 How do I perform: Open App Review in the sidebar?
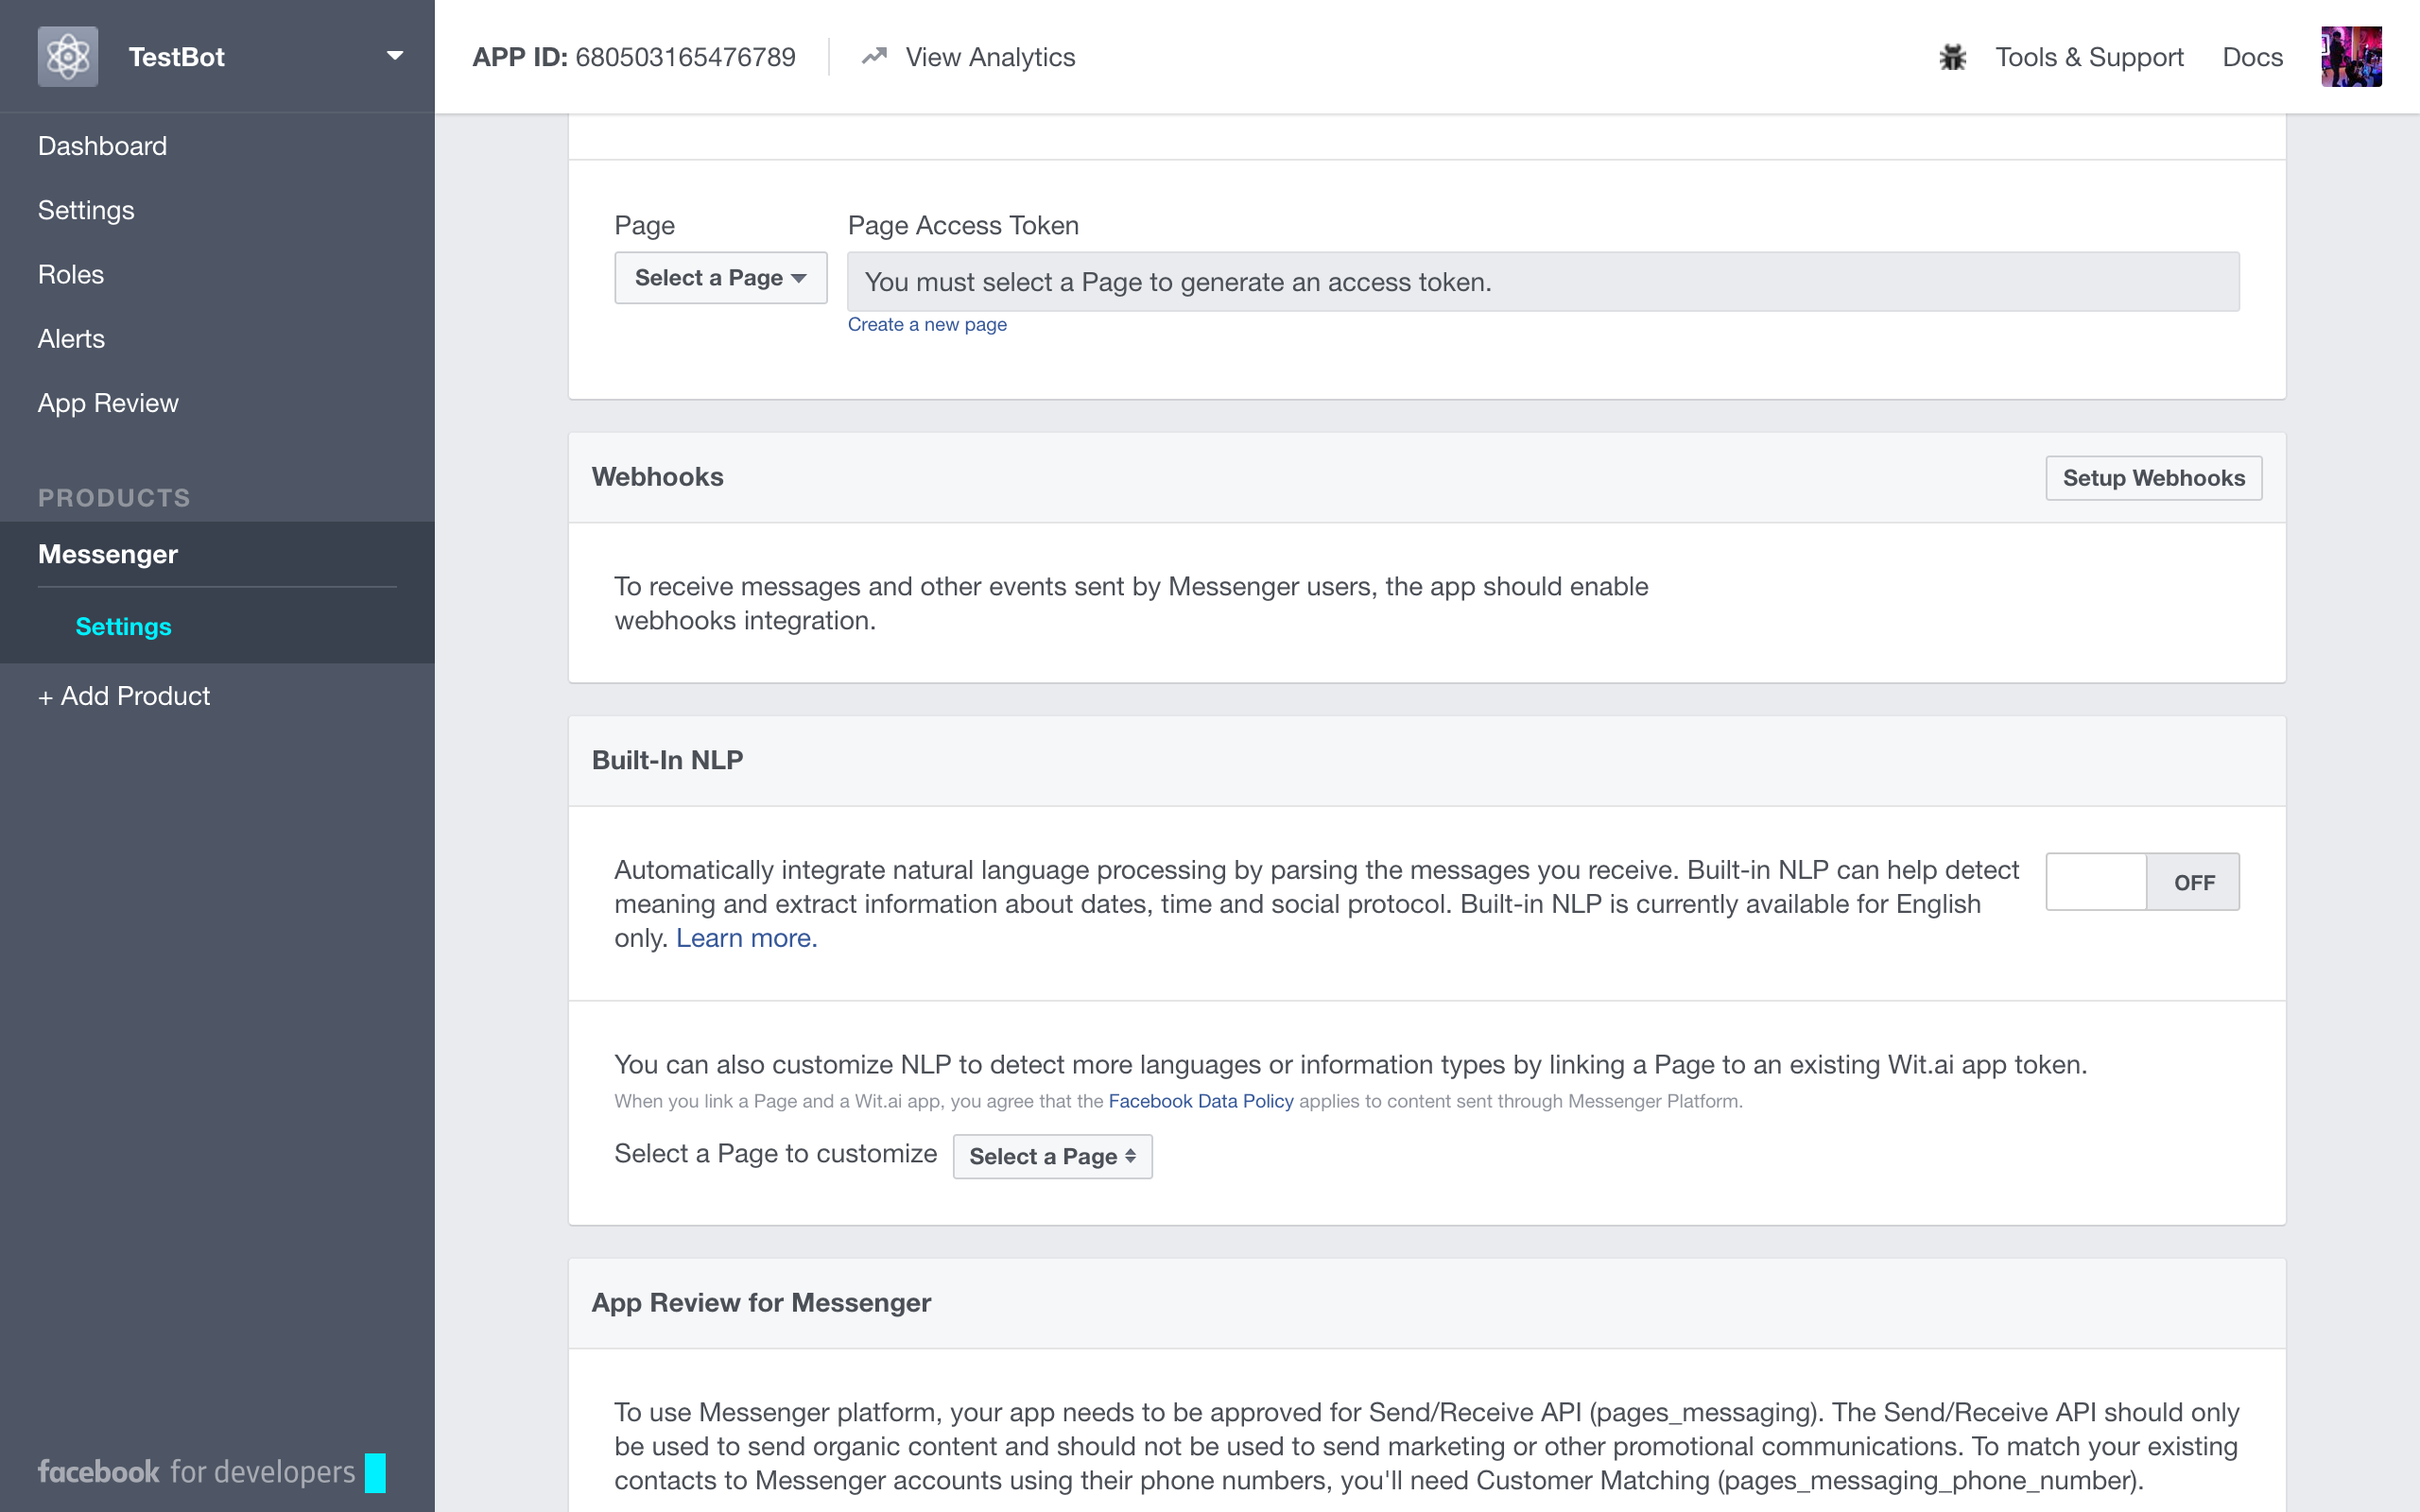(x=108, y=403)
